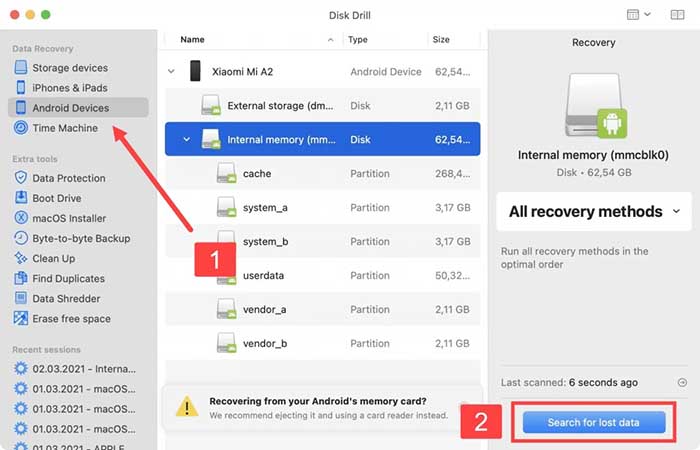Image resolution: width=700 pixels, height=450 pixels.
Task: Select the External storage disk row
Action: pyautogui.click(x=322, y=105)
